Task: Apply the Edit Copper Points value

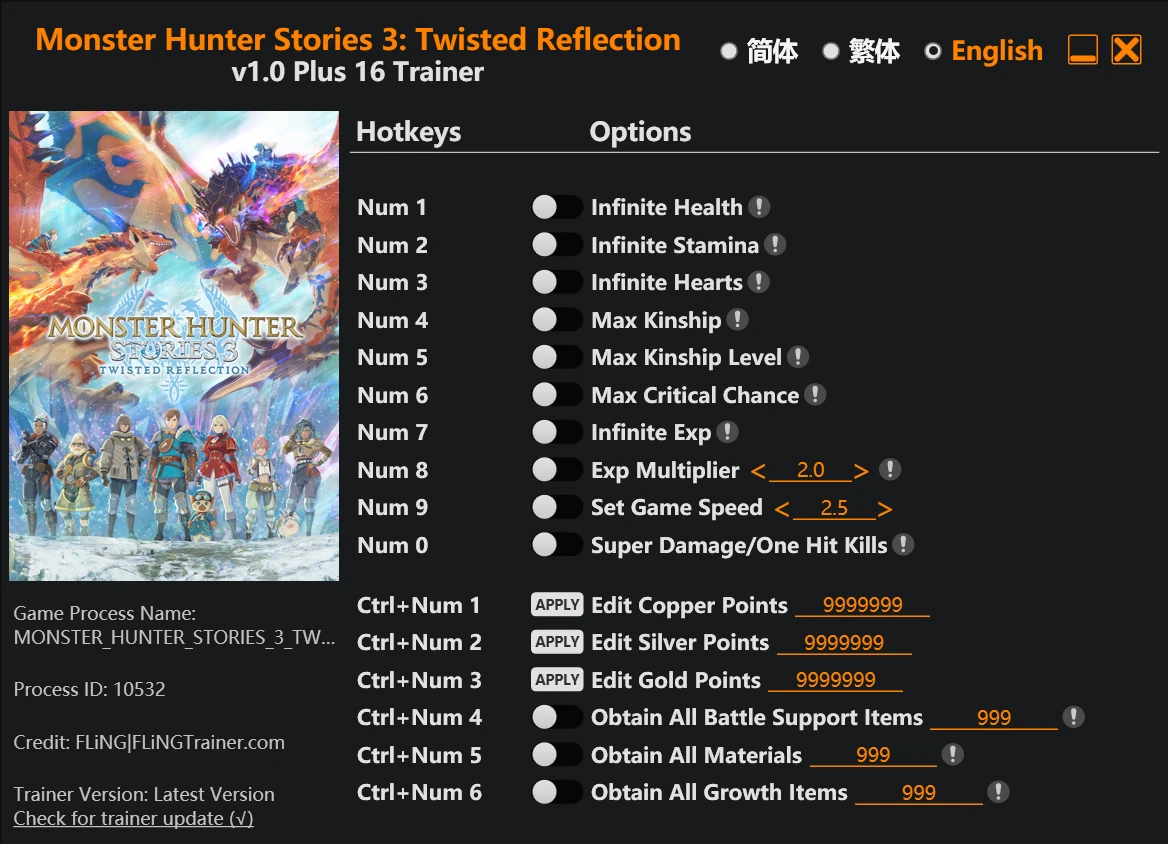Action: 556,604
